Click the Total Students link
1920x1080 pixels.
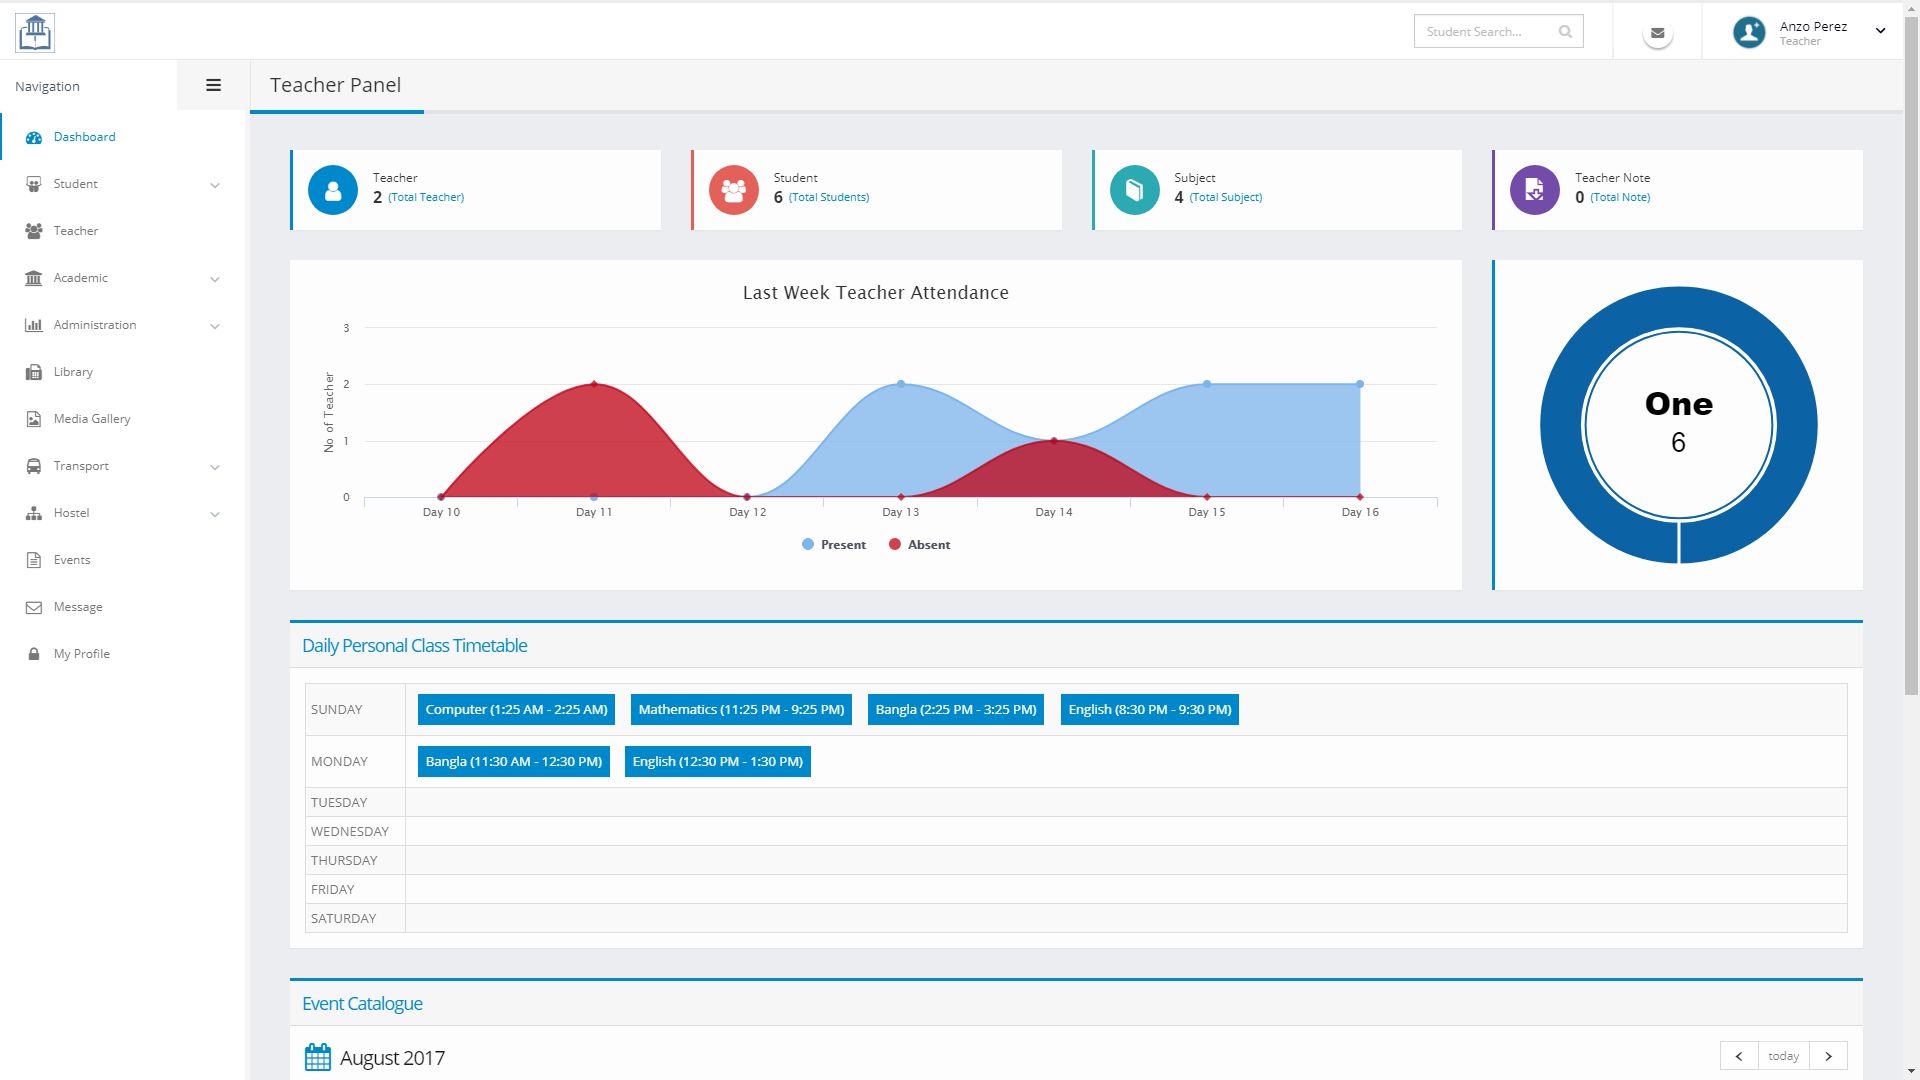[828, 197]
